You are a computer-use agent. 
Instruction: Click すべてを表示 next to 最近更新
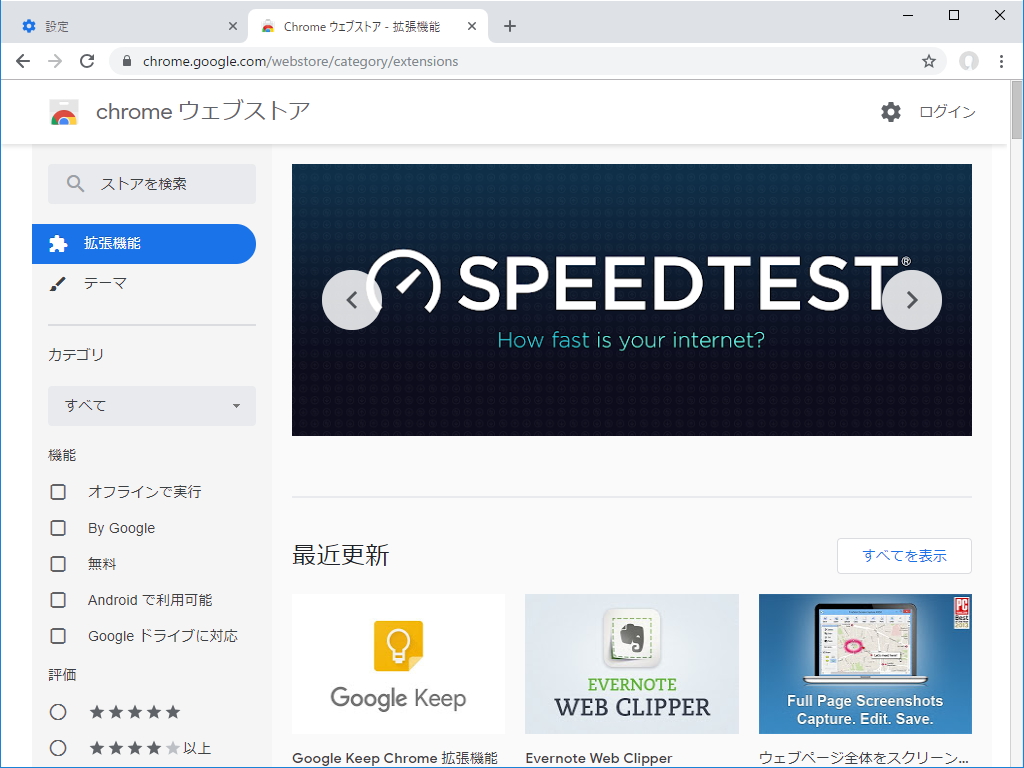903,556
